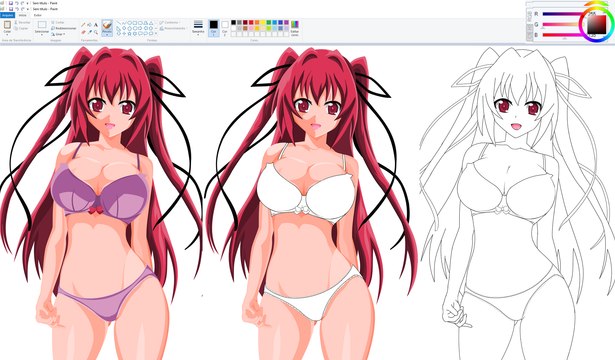
Task: Choose the Polygon shape in the shapes gallery
Action: click(145, 23)
